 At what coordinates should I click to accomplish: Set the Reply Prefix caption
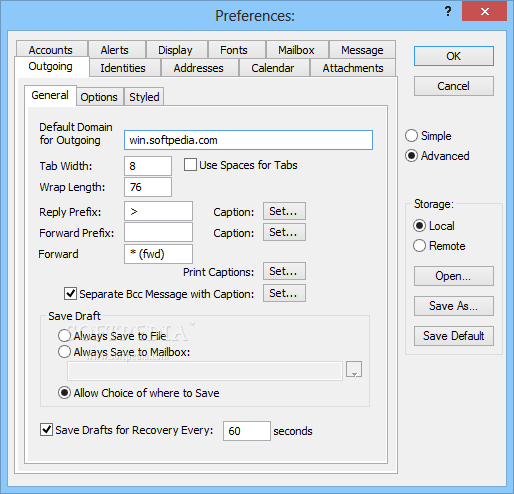pyautogui.click(x=284, y=211)
